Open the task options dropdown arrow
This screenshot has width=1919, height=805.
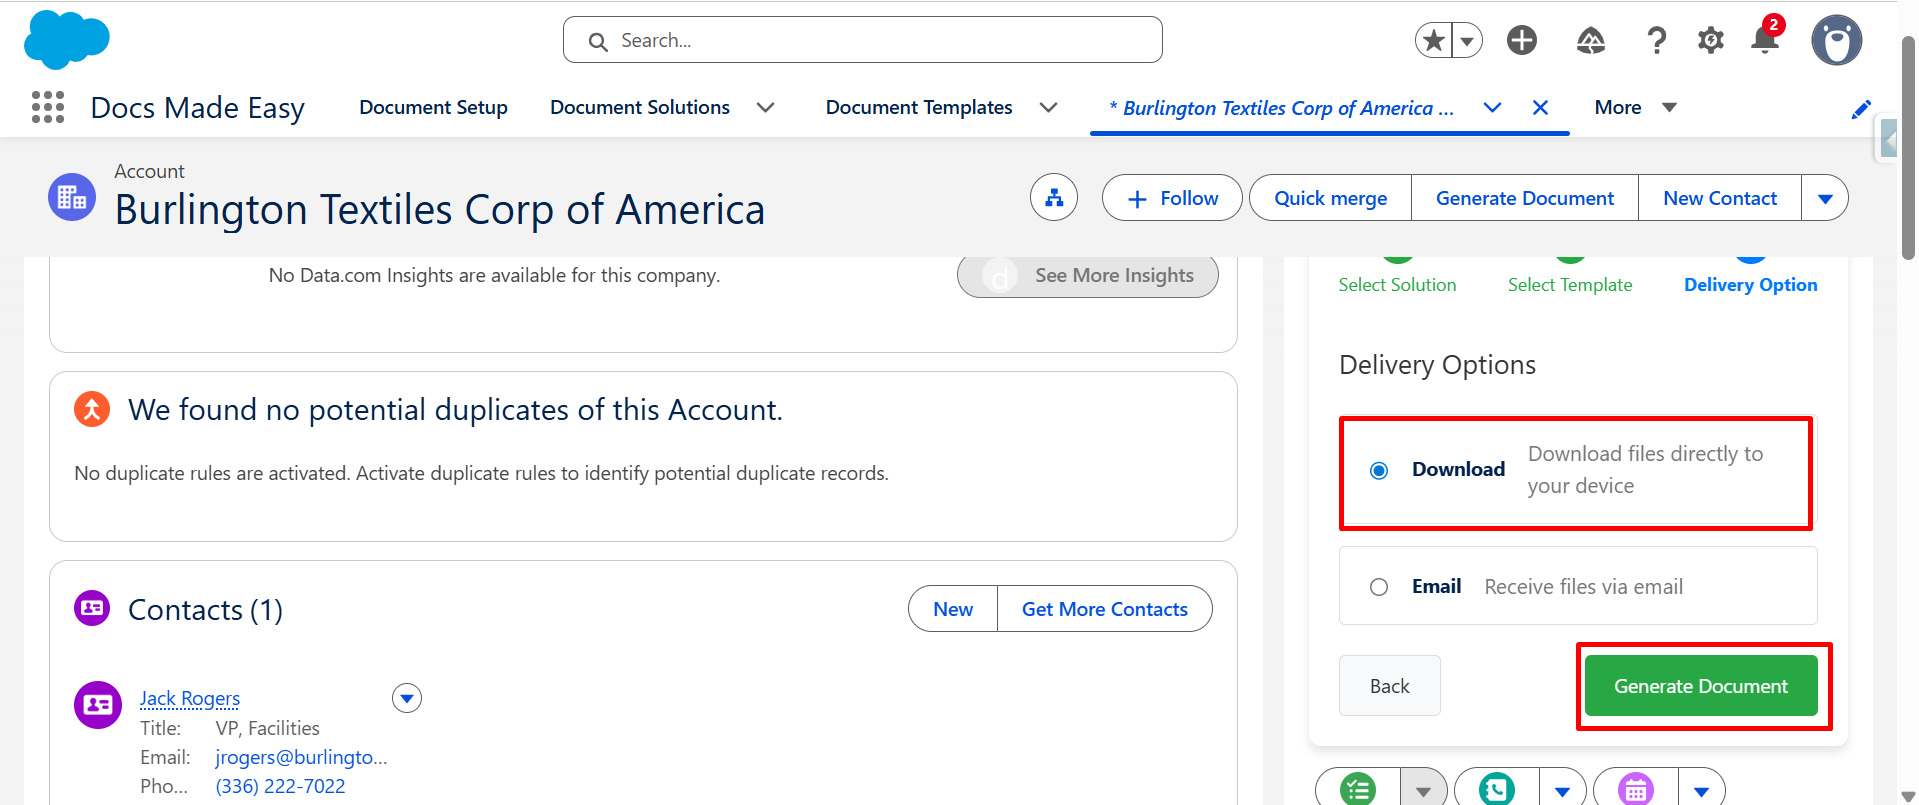[1424, 789]
